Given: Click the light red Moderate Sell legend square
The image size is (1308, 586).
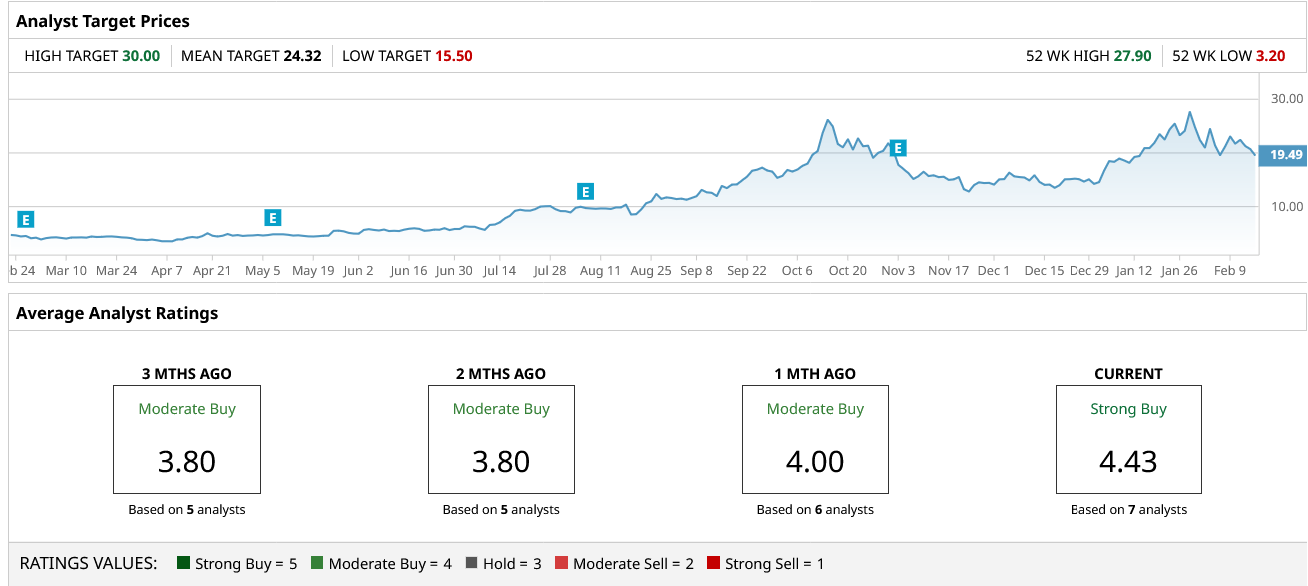Looking at the screenshot, I should [561, 563].
